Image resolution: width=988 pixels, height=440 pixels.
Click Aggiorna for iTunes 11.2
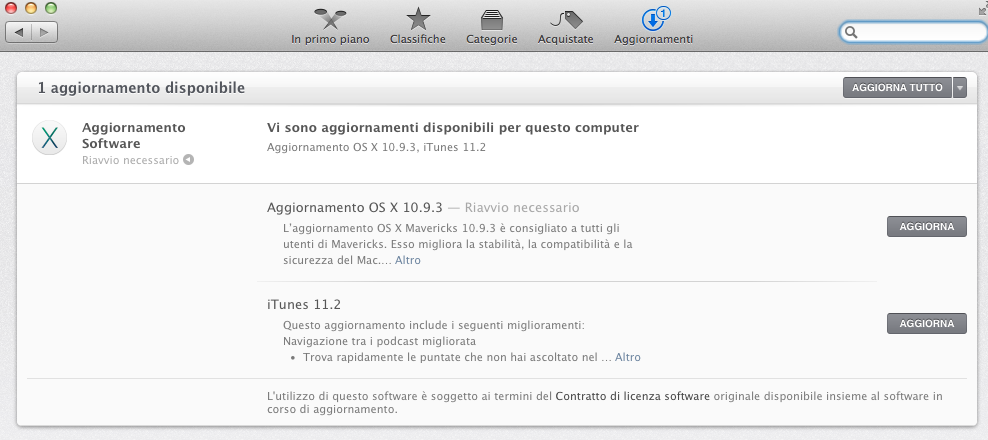pos(926,323)
